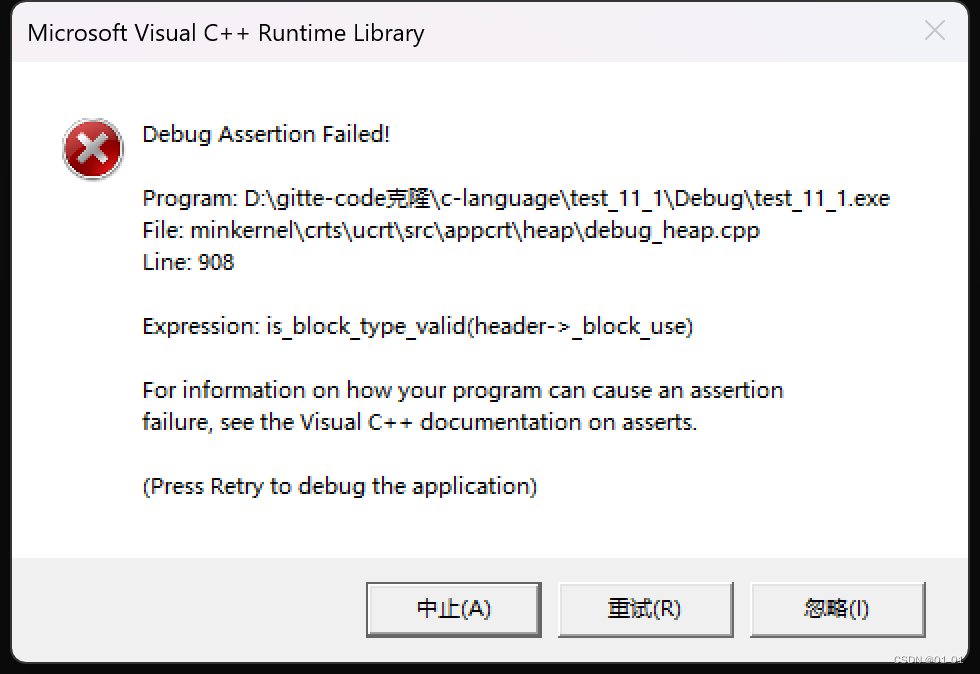Close the Runtime Library dialog

pyautogui.click(x=934, y=31)
